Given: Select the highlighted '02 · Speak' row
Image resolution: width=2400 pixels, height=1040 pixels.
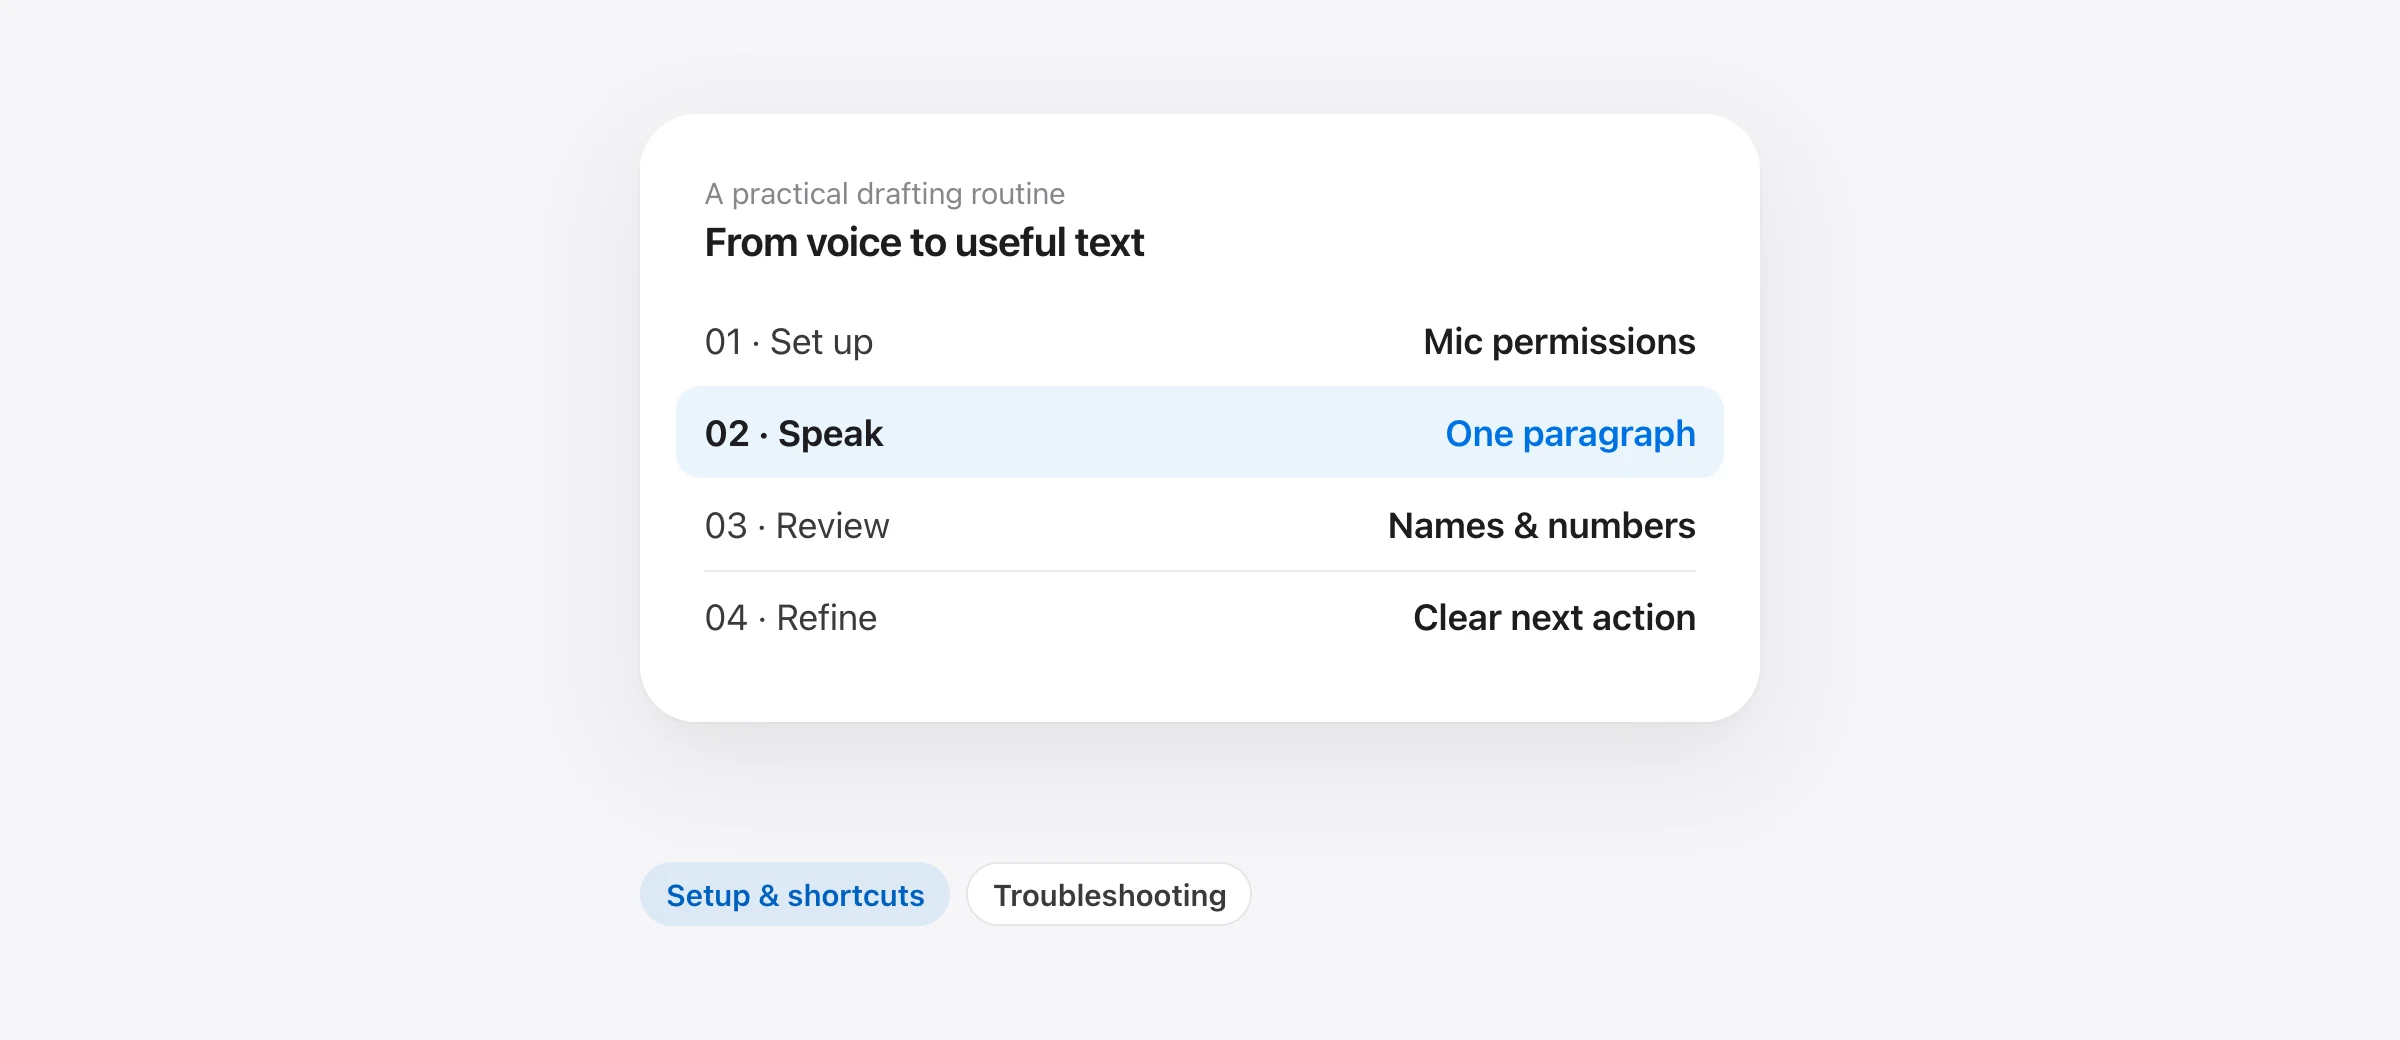Looking at the screenshot, I should coord(1200,433).
